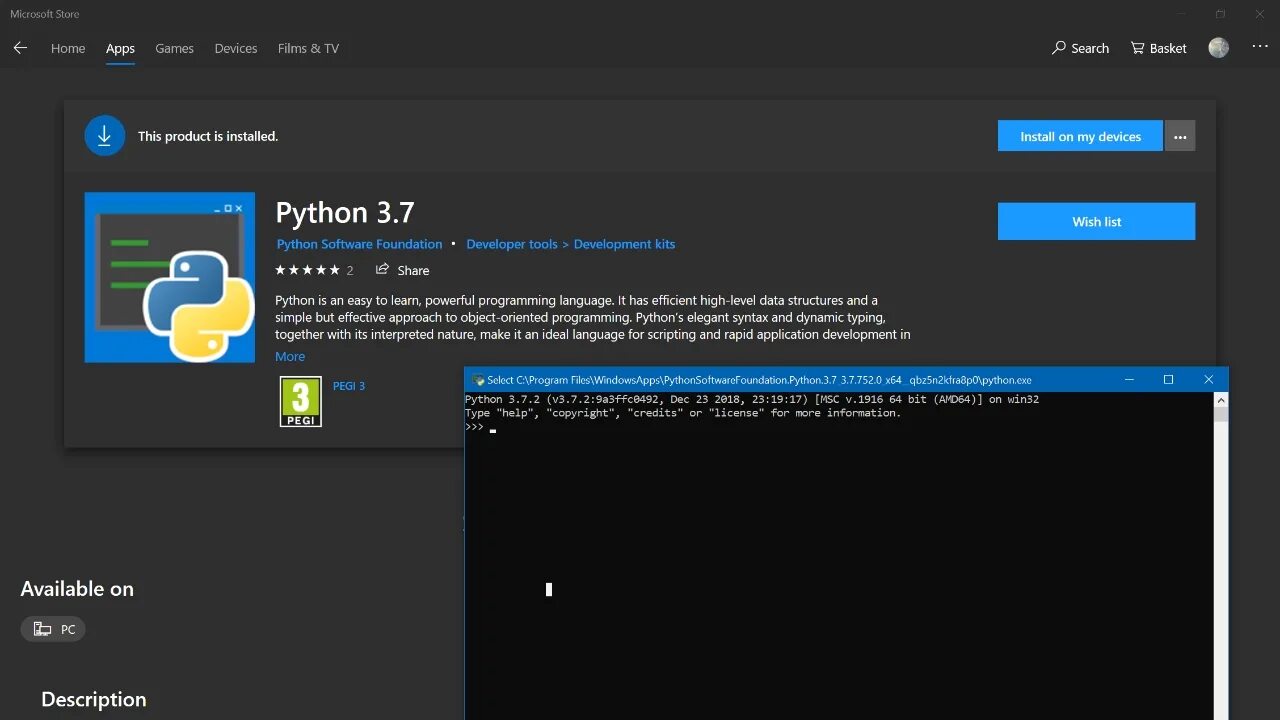The height and width of the screenshot is (720, 1280).
Task: Click the download arrow icon by installed notice
Action: 104,136
